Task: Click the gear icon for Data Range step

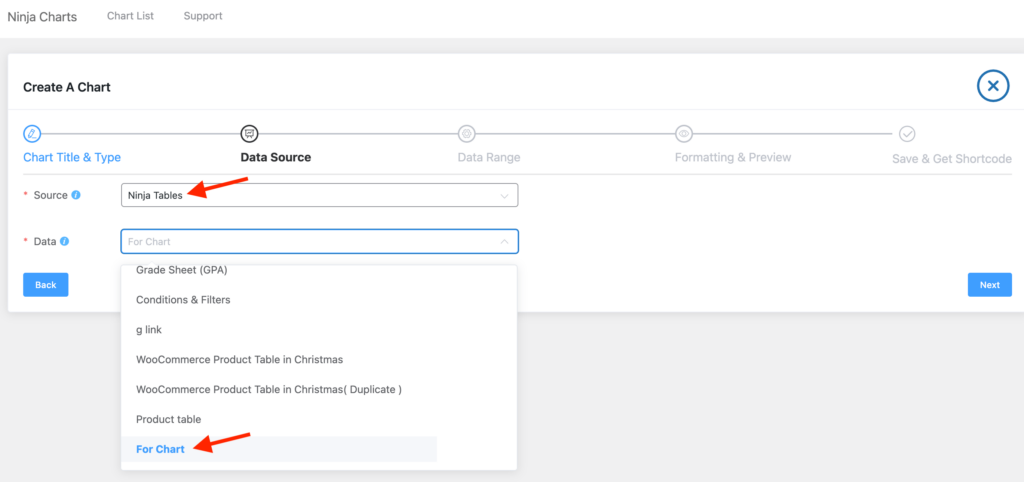Action: coord(466,134)
